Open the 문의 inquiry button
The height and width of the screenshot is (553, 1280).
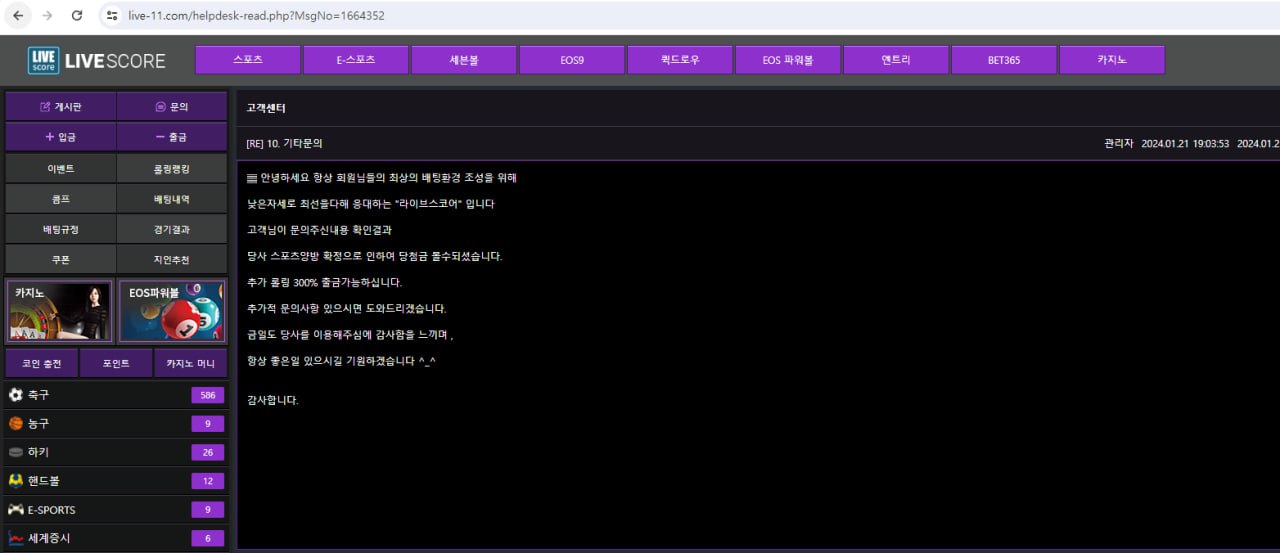click(172, 107)
